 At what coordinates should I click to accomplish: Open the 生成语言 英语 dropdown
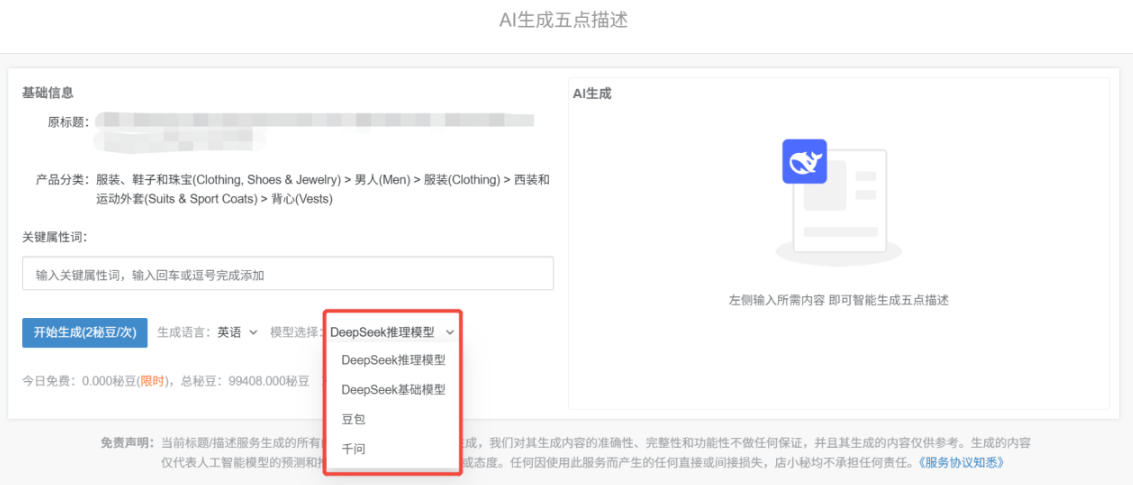[x=238, y=332]
